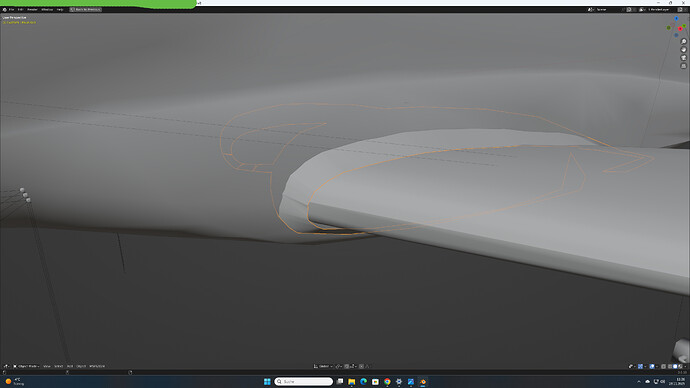
Task: Toggle viewport overlays icon
Action: pyautogui.click(x=652, y=366)
